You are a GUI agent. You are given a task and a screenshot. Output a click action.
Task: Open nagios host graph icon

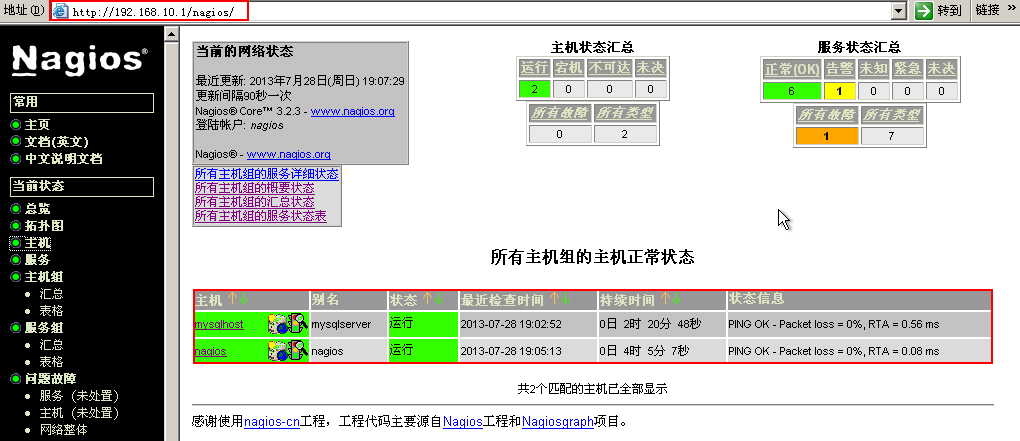point(278,351)
